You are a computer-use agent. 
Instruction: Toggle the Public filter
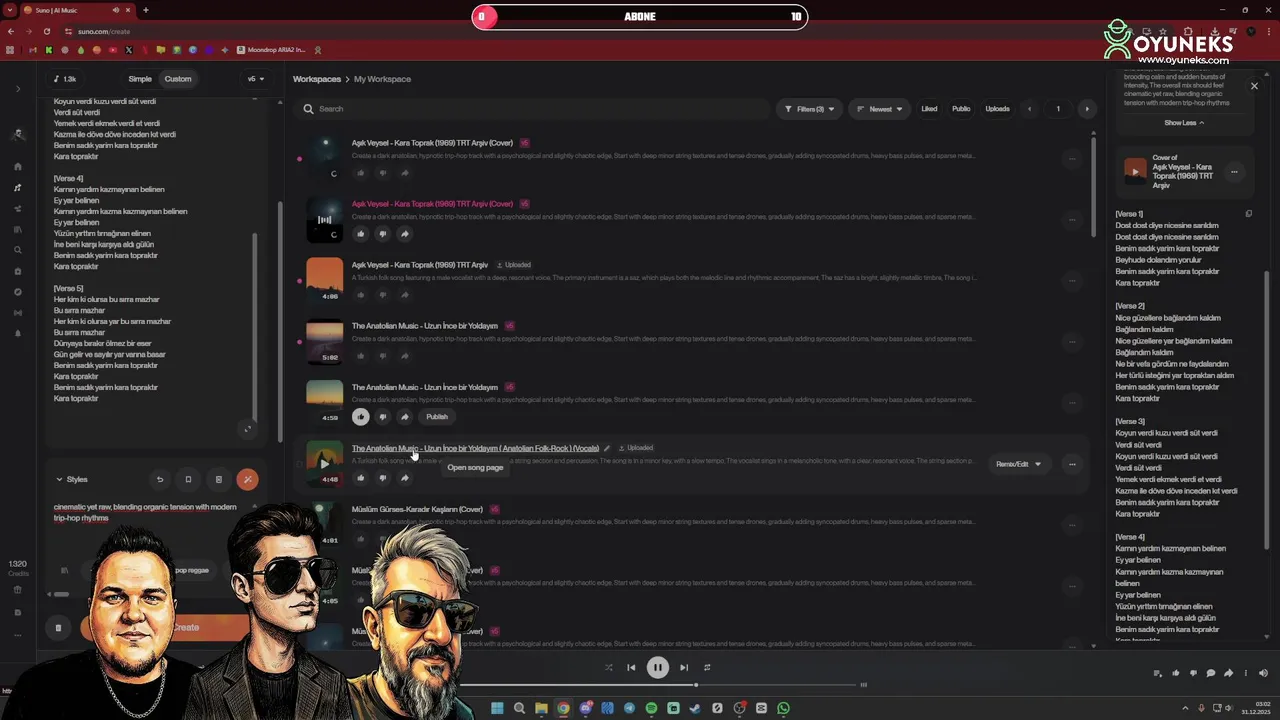point(961,109)
